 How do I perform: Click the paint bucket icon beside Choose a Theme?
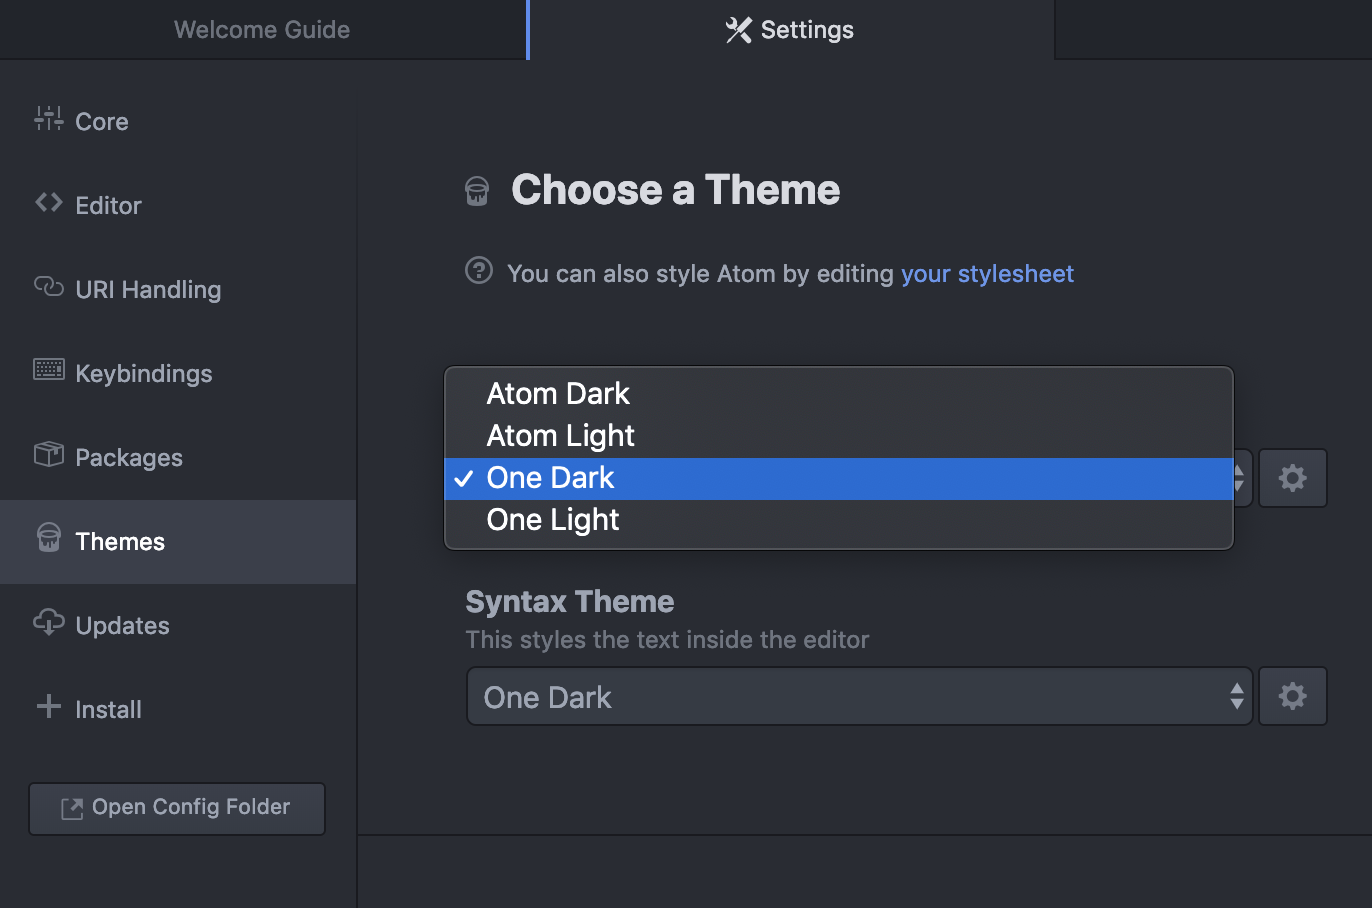477,191
